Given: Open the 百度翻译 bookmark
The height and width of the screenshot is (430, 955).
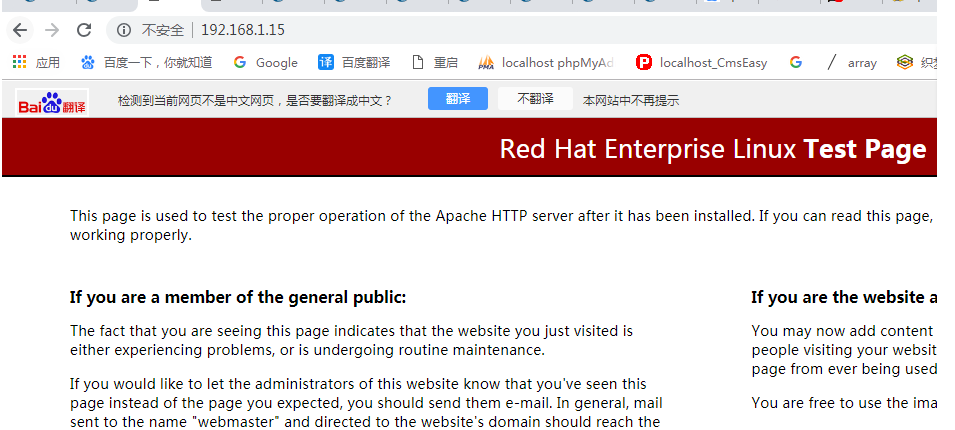Looking at the screenshot, I should [x=354, y=62].
